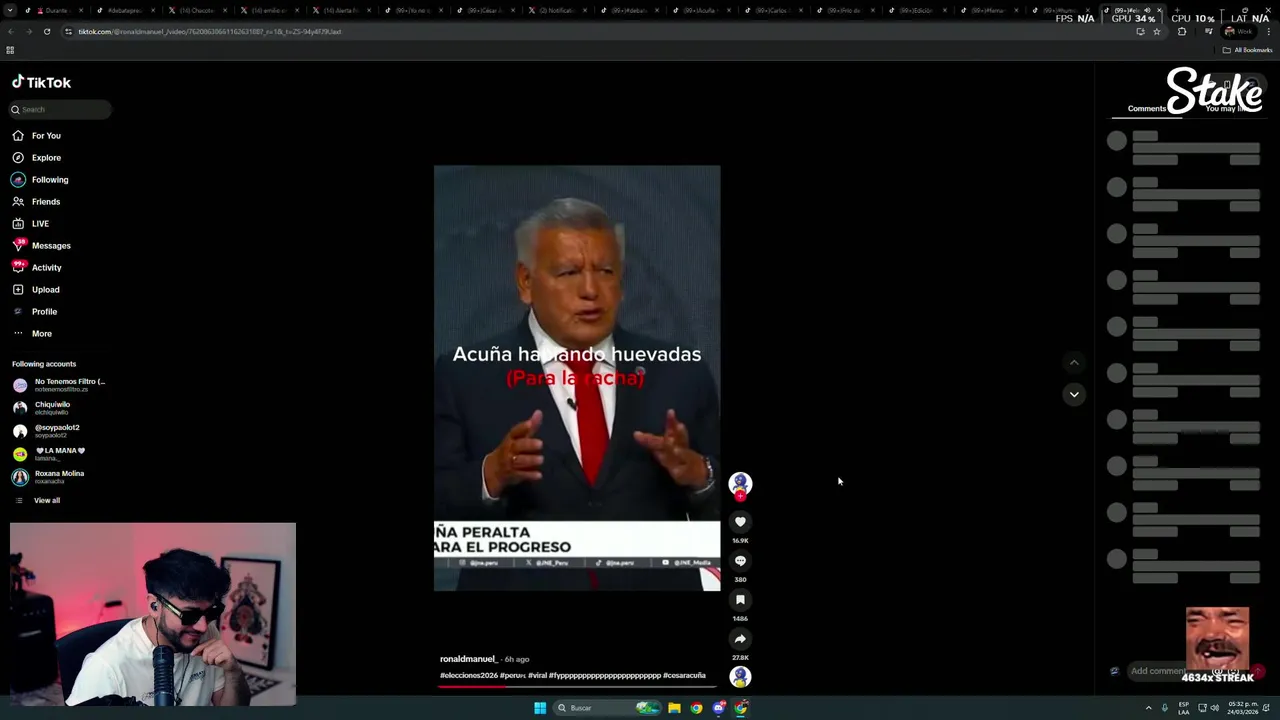Open the Profile page
The width and height of the screenshot is (1280, 720).
44,312
